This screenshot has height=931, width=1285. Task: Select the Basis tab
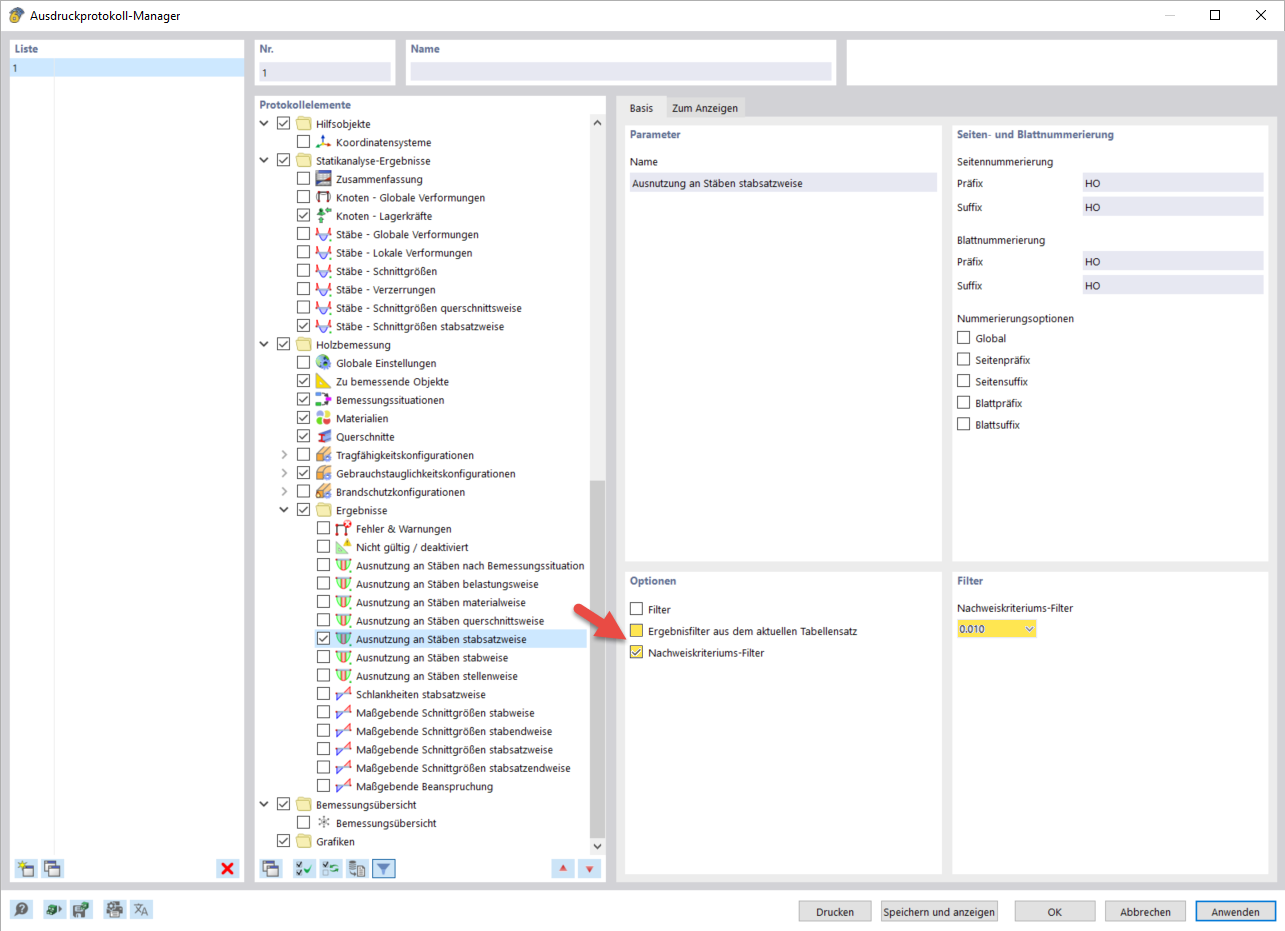coord(643,106)
